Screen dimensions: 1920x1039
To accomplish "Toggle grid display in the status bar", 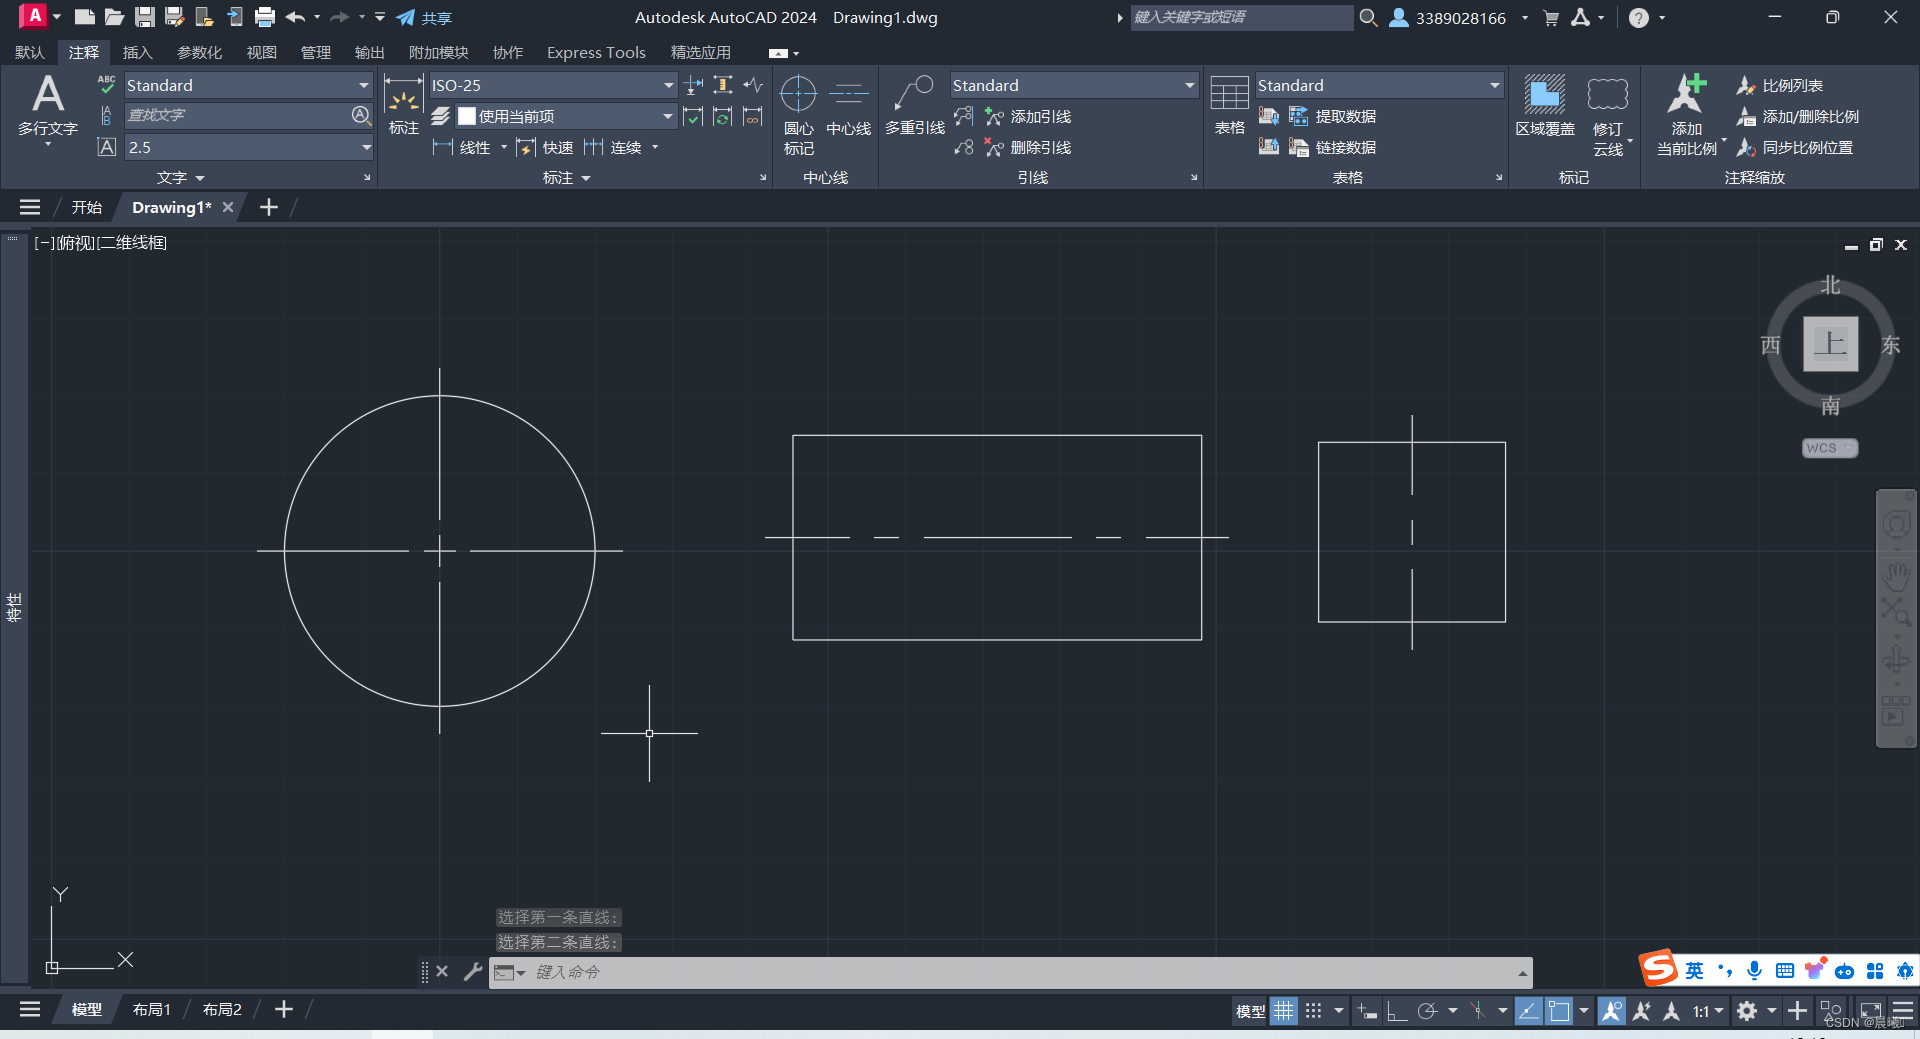I will coord(1283,1011).
